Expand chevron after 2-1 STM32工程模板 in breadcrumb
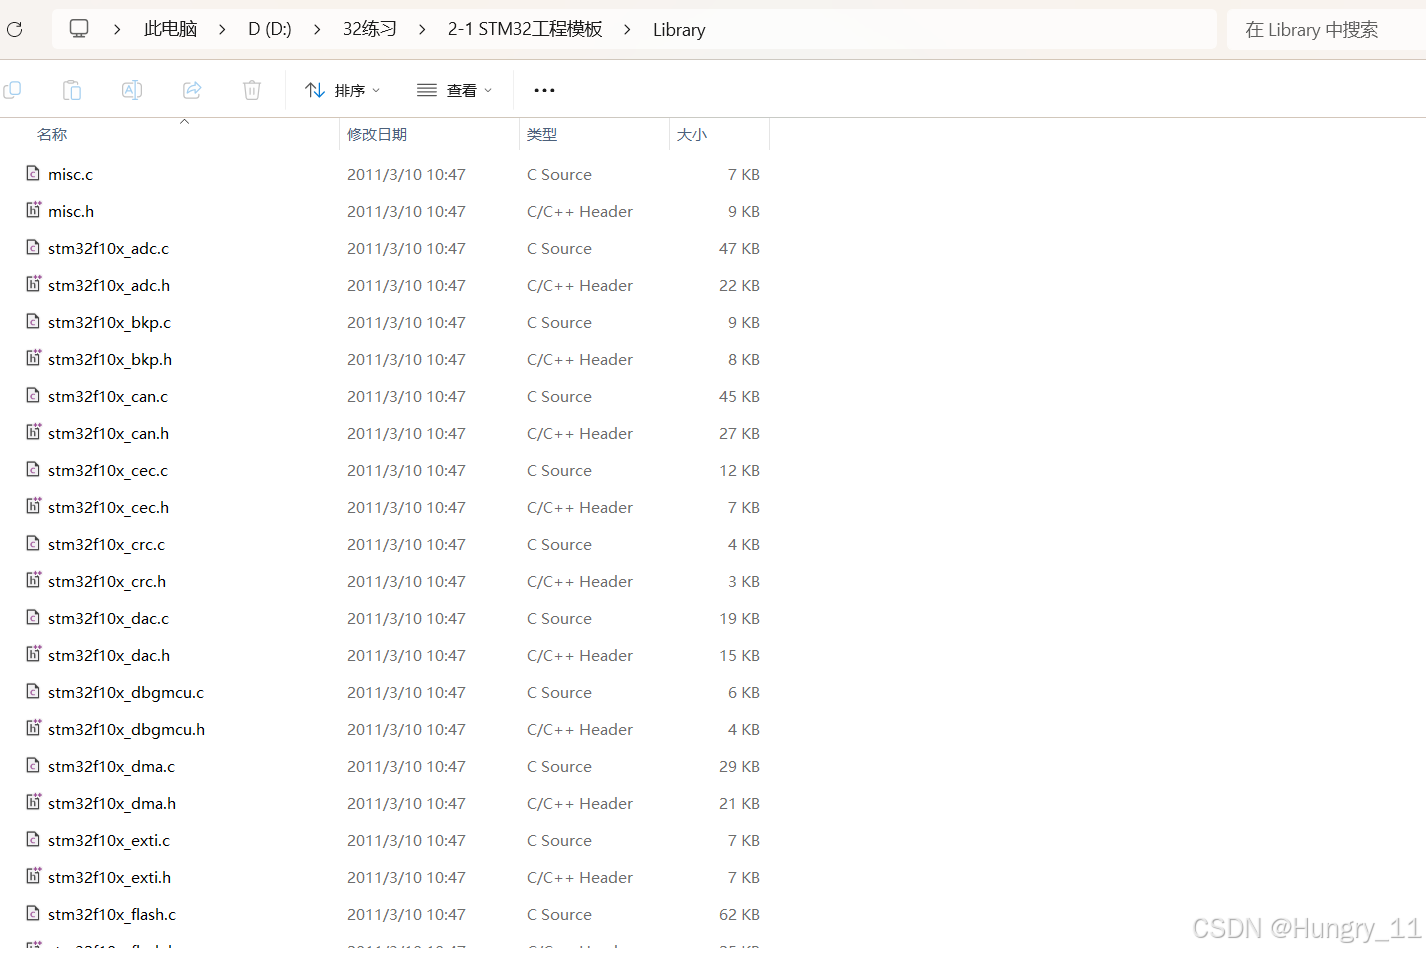 tap(627, 30)
